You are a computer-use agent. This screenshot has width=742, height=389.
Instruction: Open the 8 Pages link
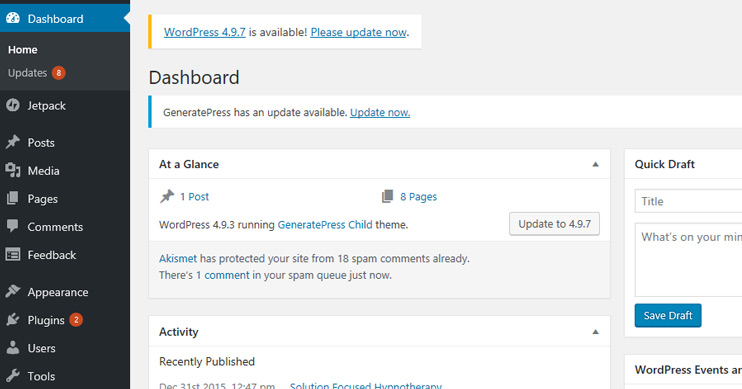click(x=418, y=196)
